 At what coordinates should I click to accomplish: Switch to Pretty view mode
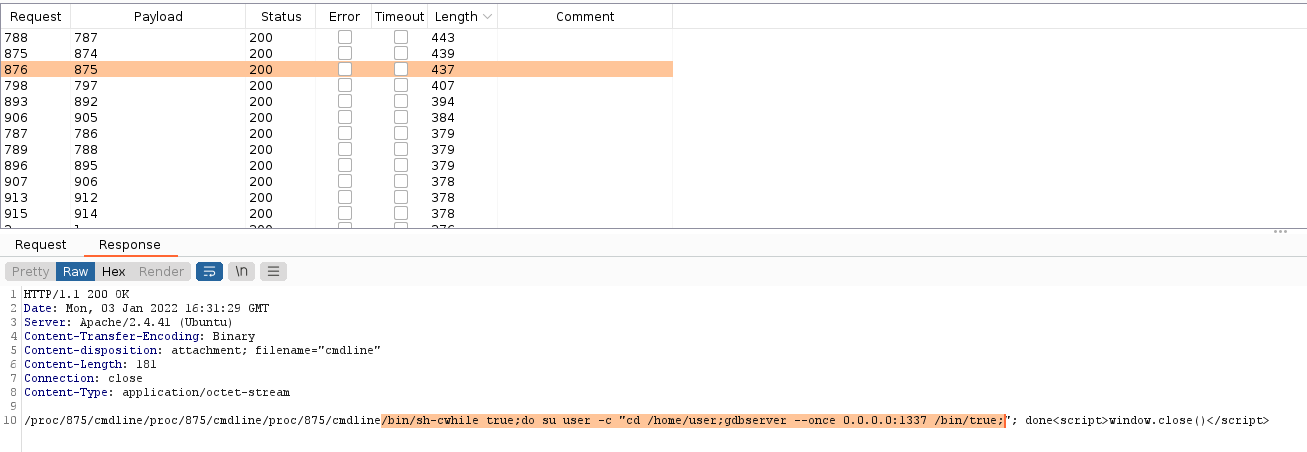(30, 271)
